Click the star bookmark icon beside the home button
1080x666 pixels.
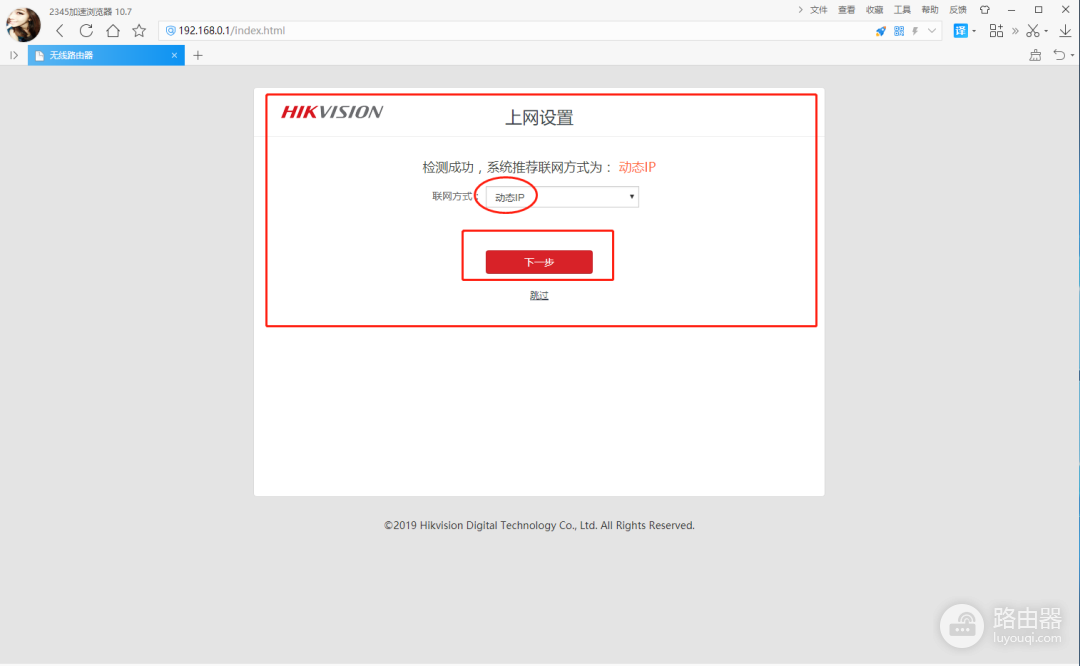coord(138,30)
